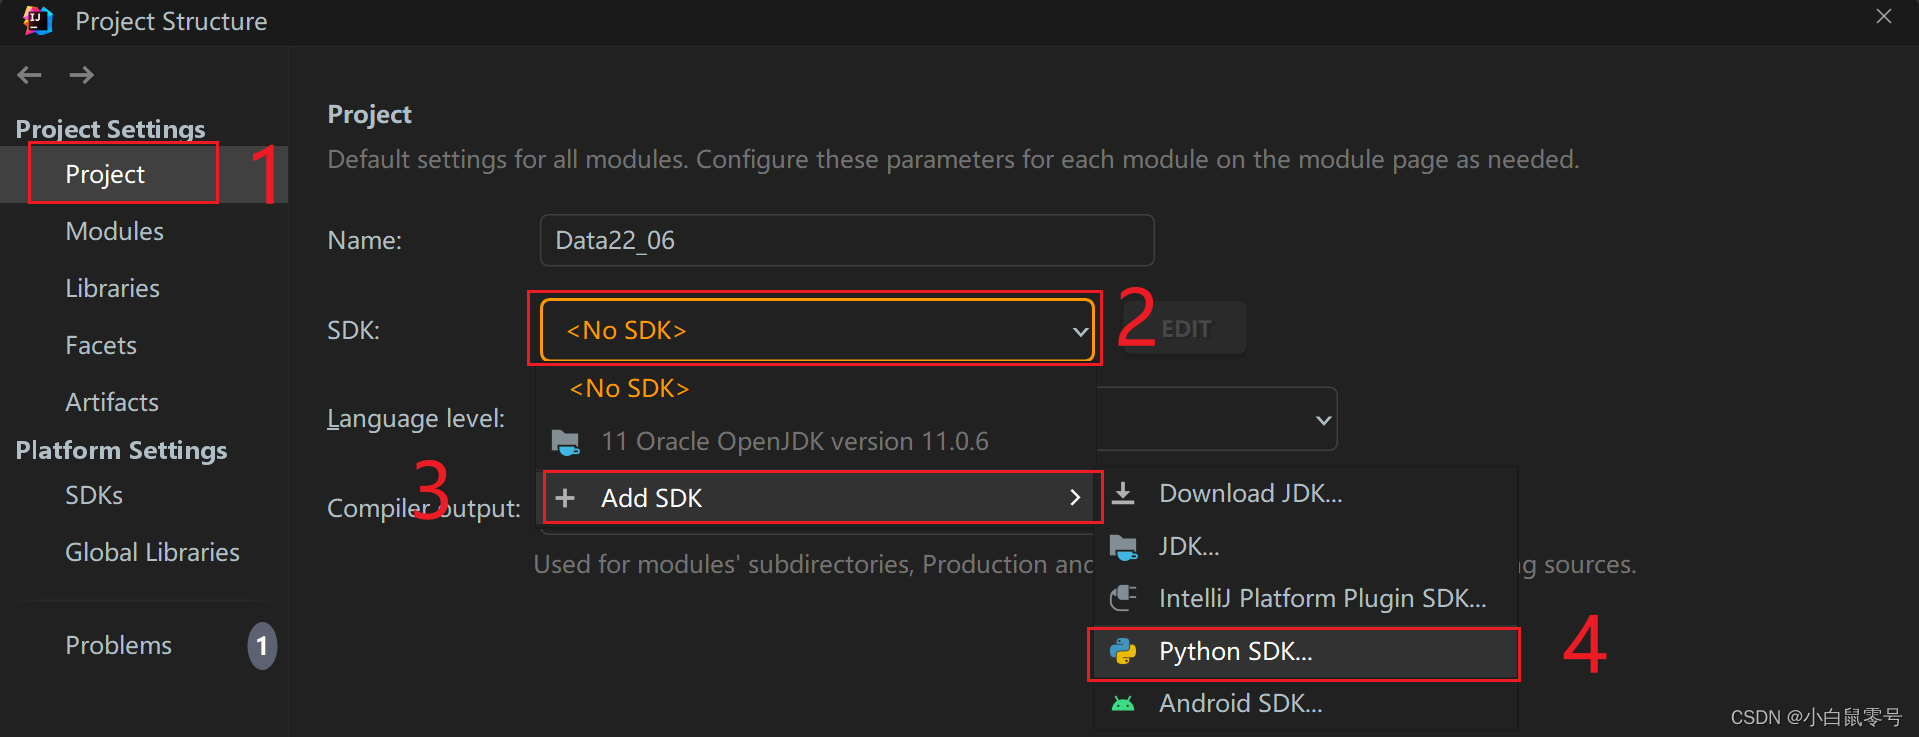Viewport: 1919px width, 737px height.
Task: Open the Language level dropdown chevron
Action: tap(1323, 420)
